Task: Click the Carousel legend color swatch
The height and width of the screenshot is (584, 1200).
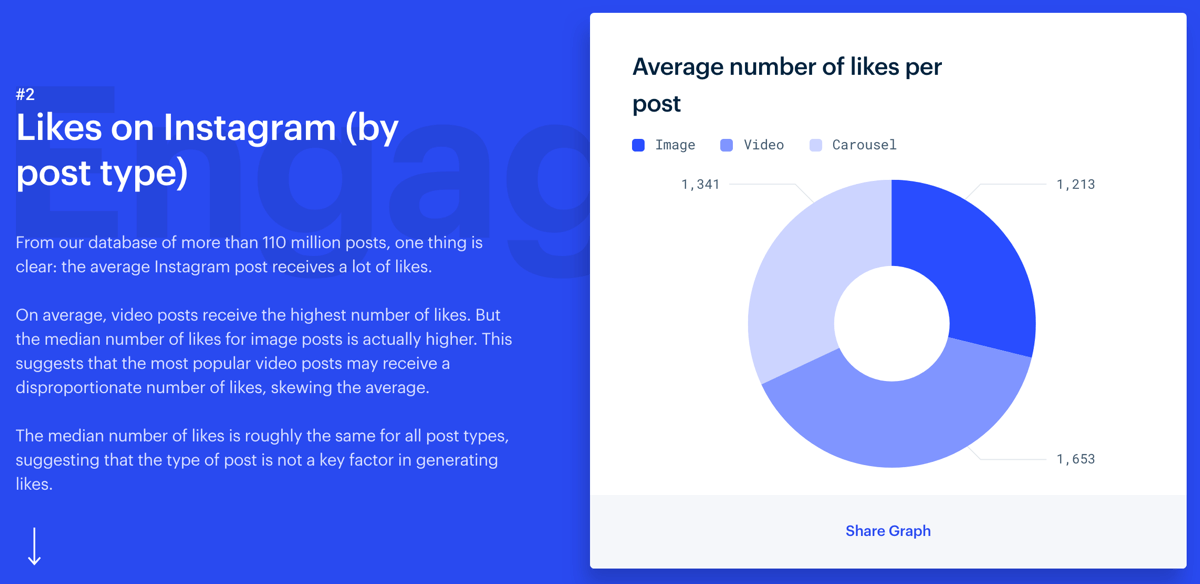Action: [x=816, y=144]
